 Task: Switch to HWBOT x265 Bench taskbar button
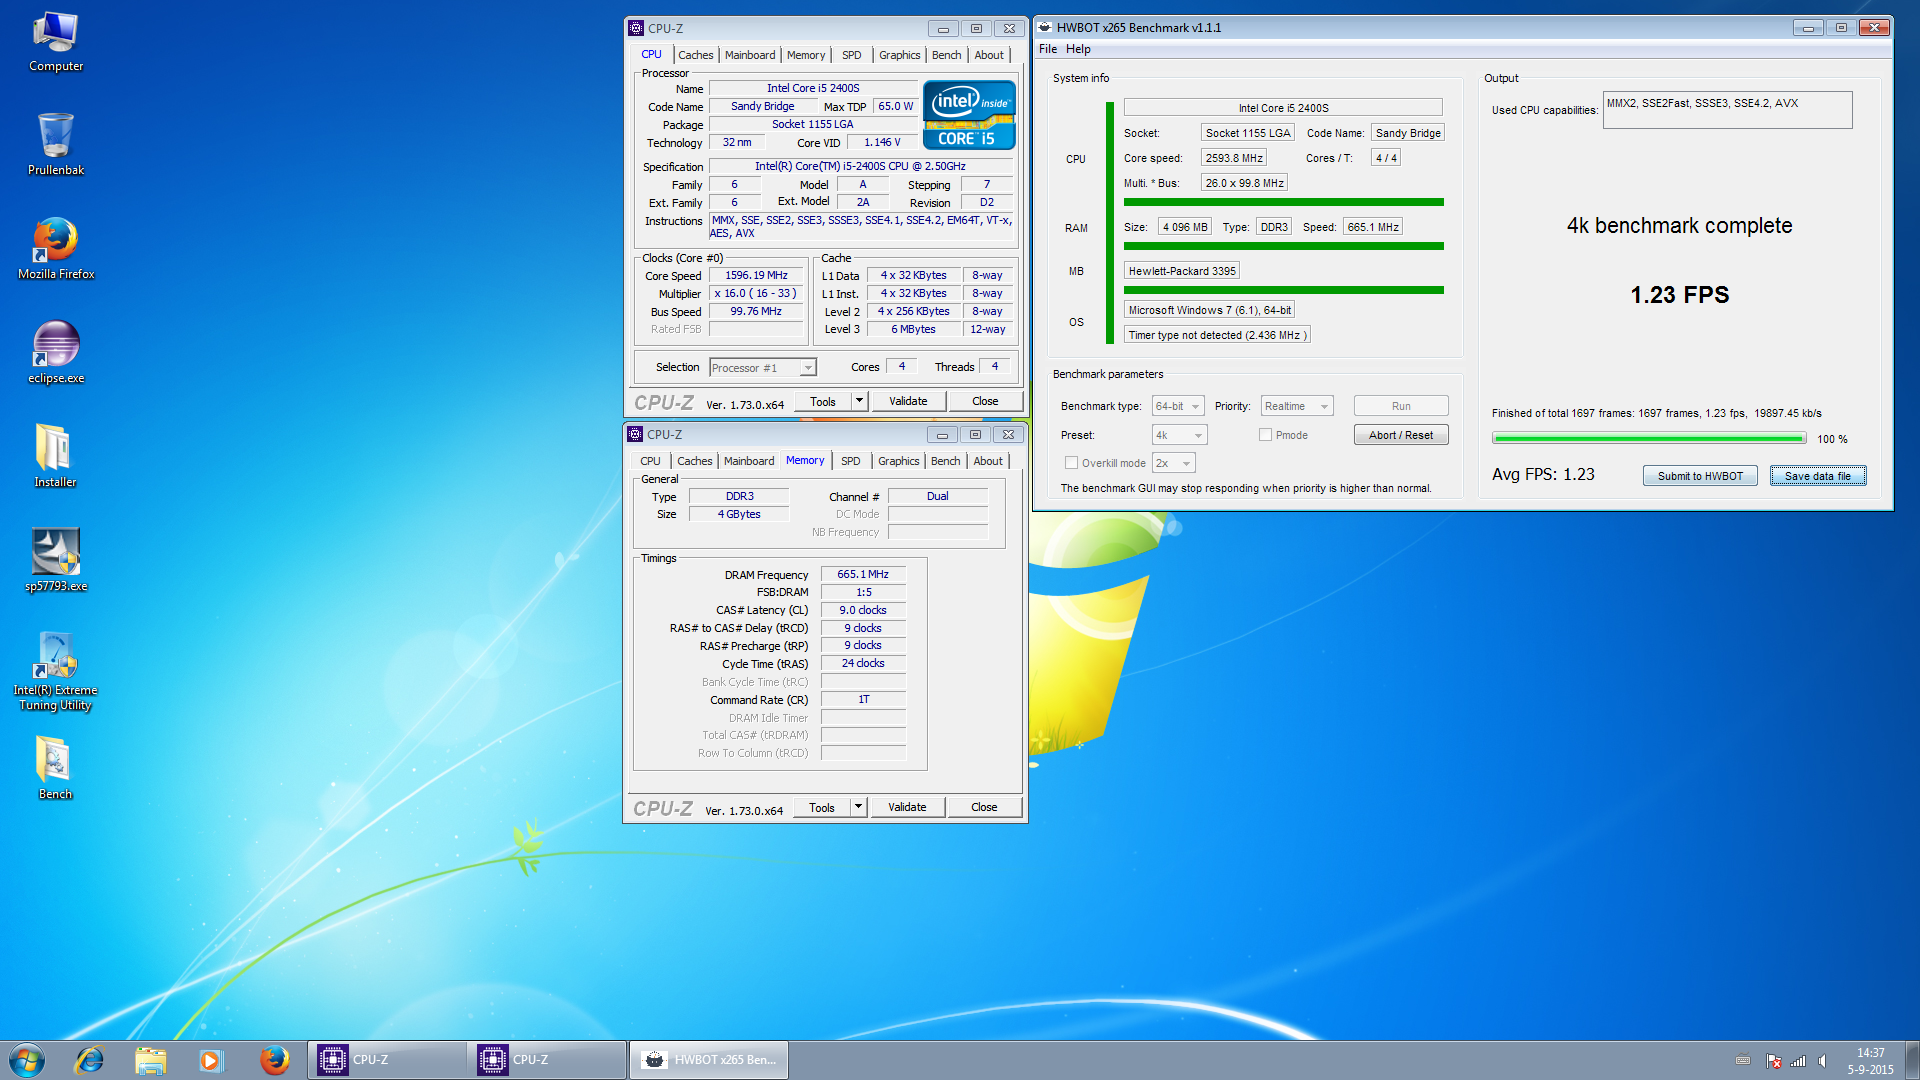(708, 1060)
